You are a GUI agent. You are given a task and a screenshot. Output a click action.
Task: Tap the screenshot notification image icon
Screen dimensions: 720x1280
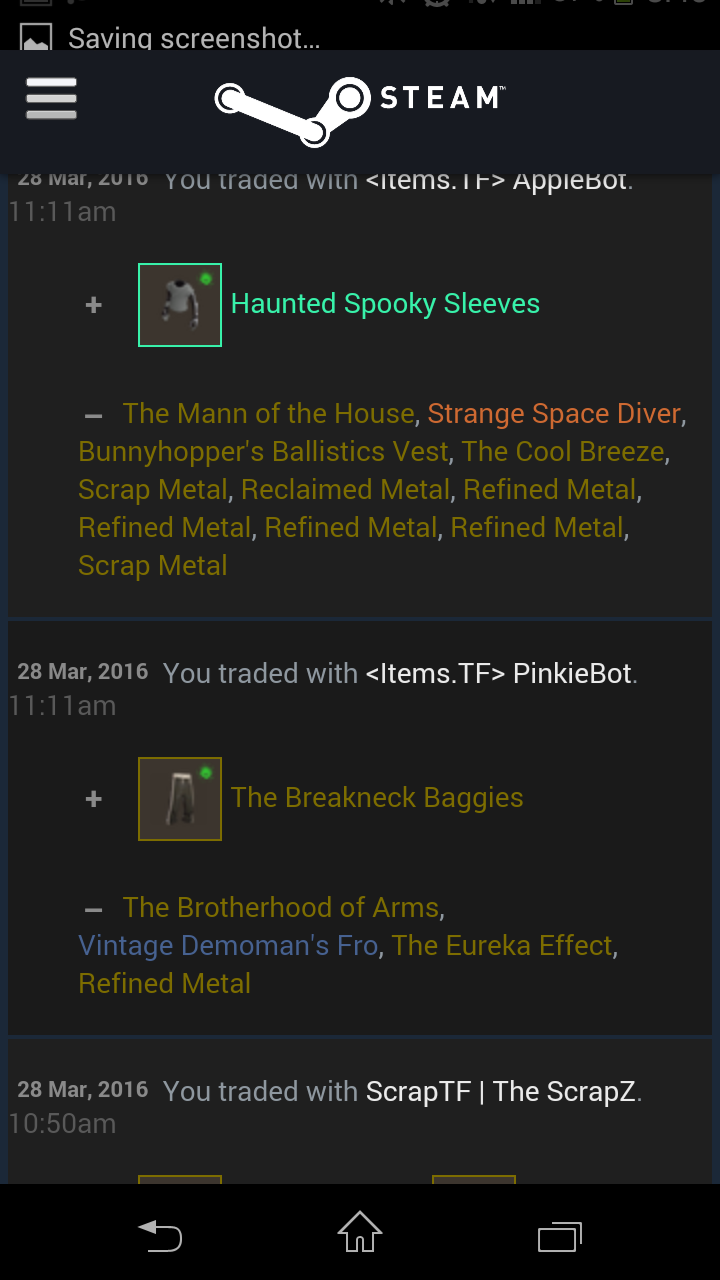(36, 40)
